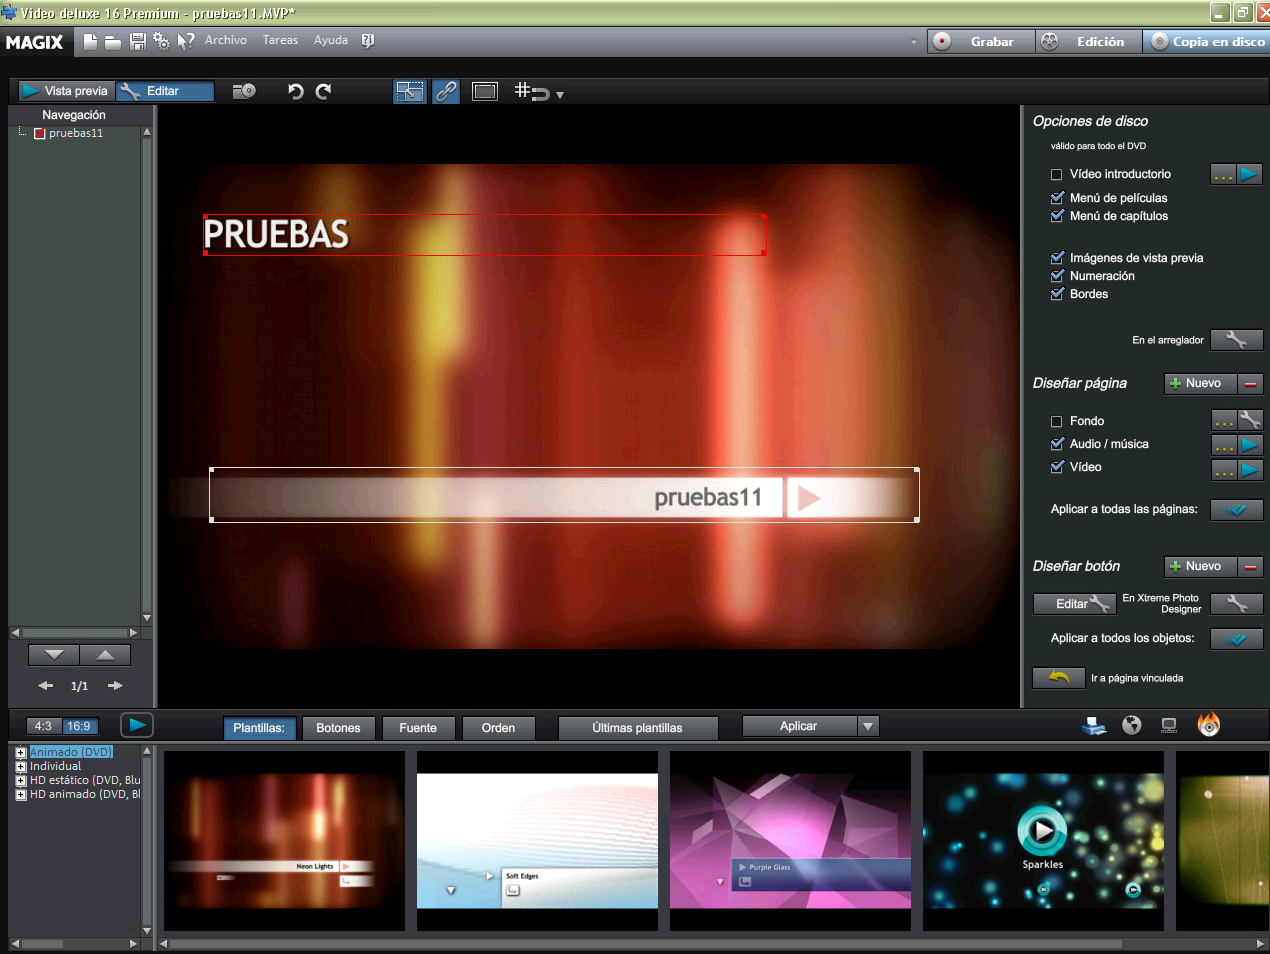The image size is (1270, 954).
Task: Click the link objects chain icon
Action: pyautogui.click(x=446, y=91)
